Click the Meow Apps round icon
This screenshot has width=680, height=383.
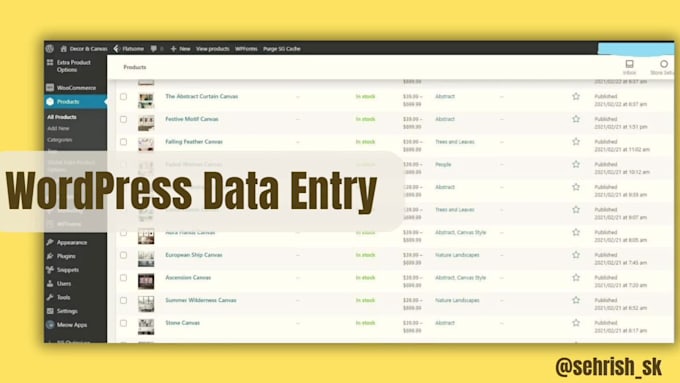tap(50, 324)
